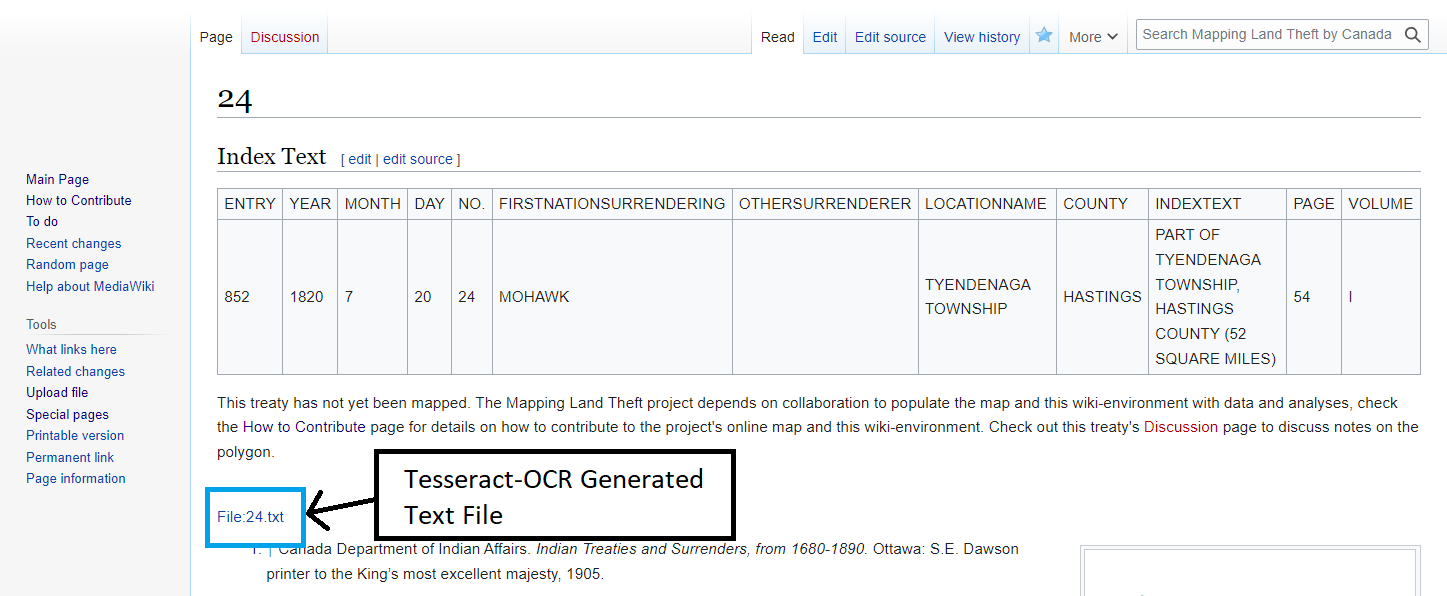Open a Random page

[x=67, y=264]
